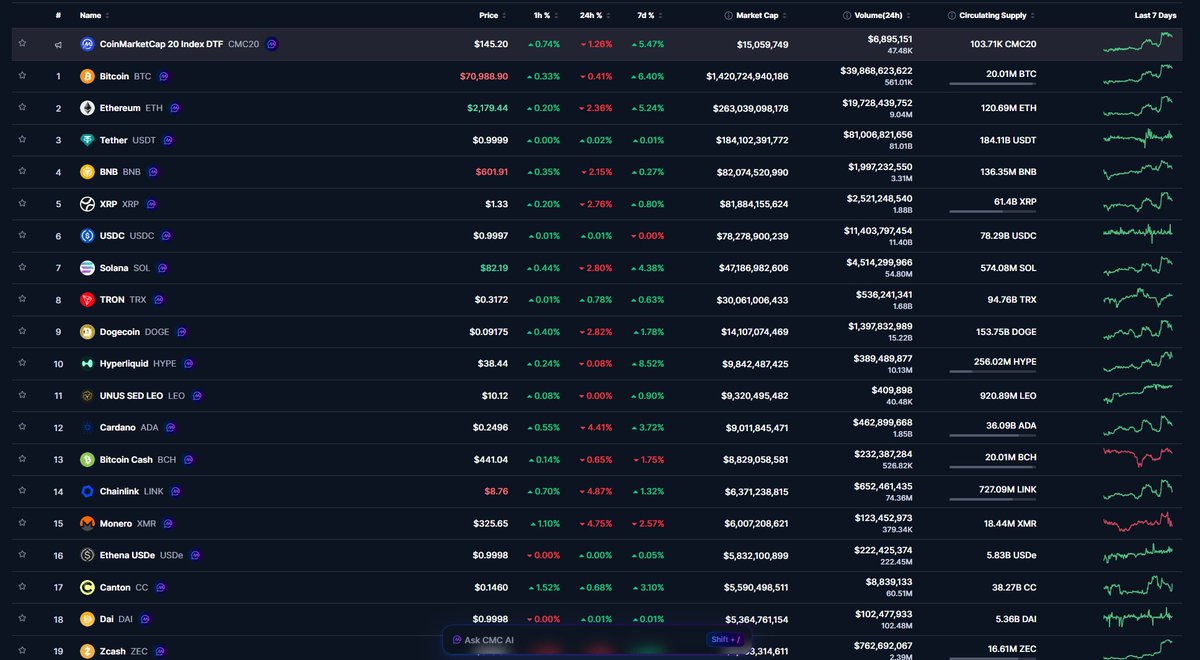Open the AI badge next to CC symbol
Image resolution: width=1200 pixels, height=660 pixels.
click(x=159, y=588)
